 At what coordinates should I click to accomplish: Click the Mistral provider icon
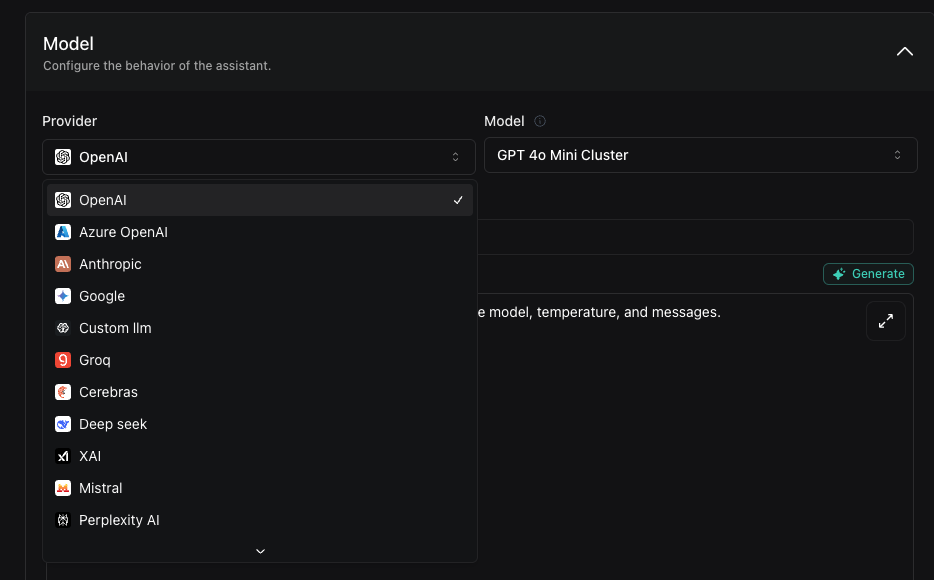point(63,488)
